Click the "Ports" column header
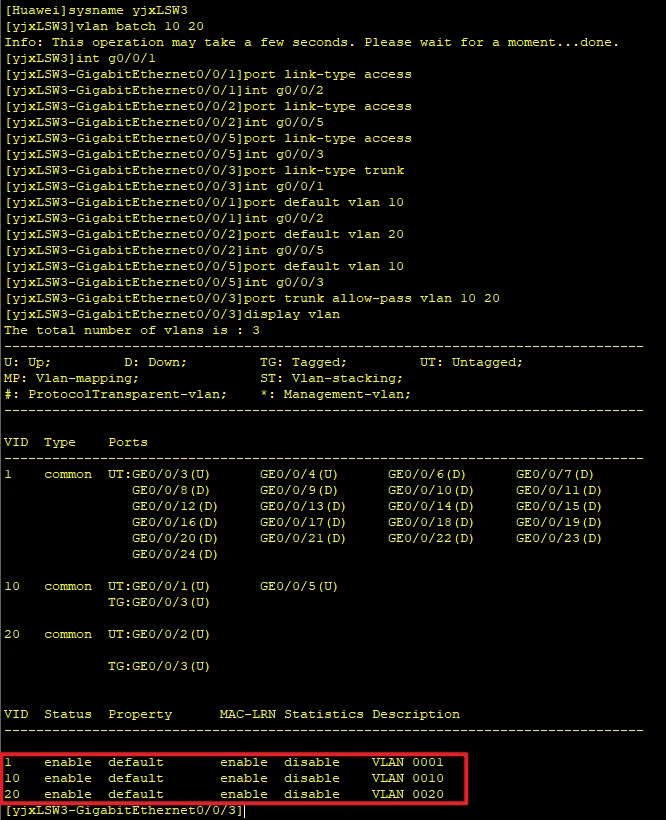Screen dimensions: 666x820 128,442
